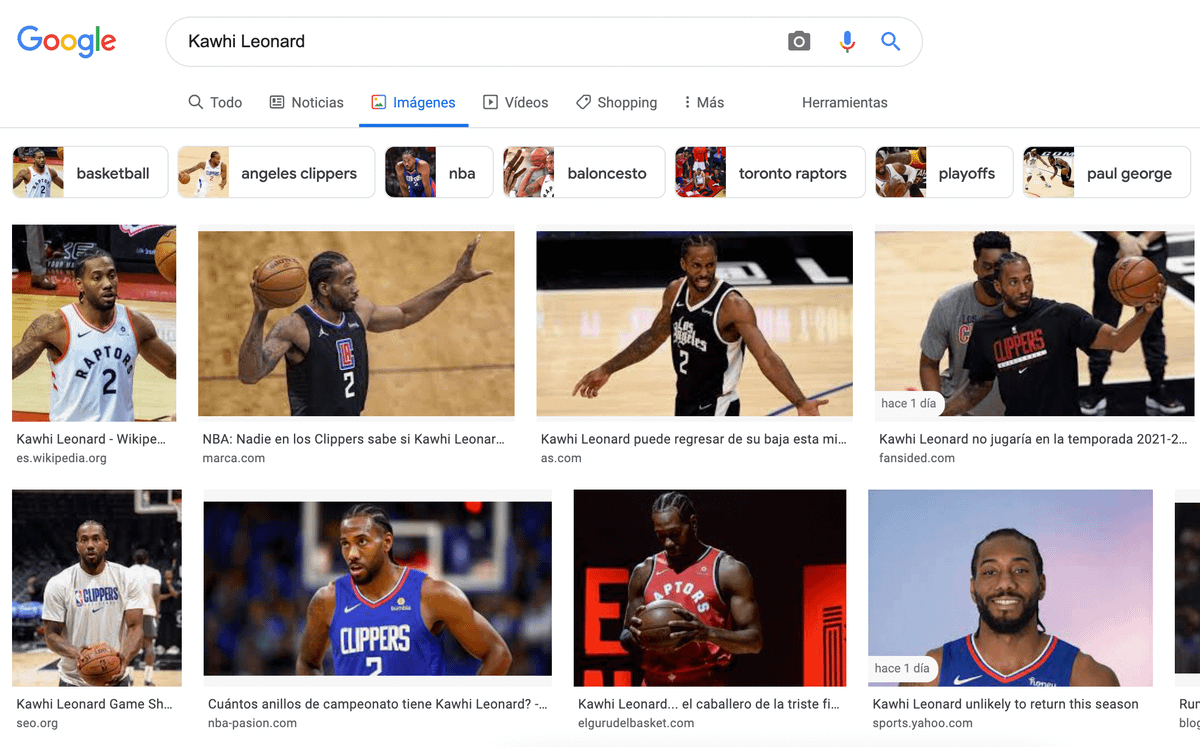1200x747 pixels.
Task: Open the Noticias tab
Action: [x=306, y=102]
